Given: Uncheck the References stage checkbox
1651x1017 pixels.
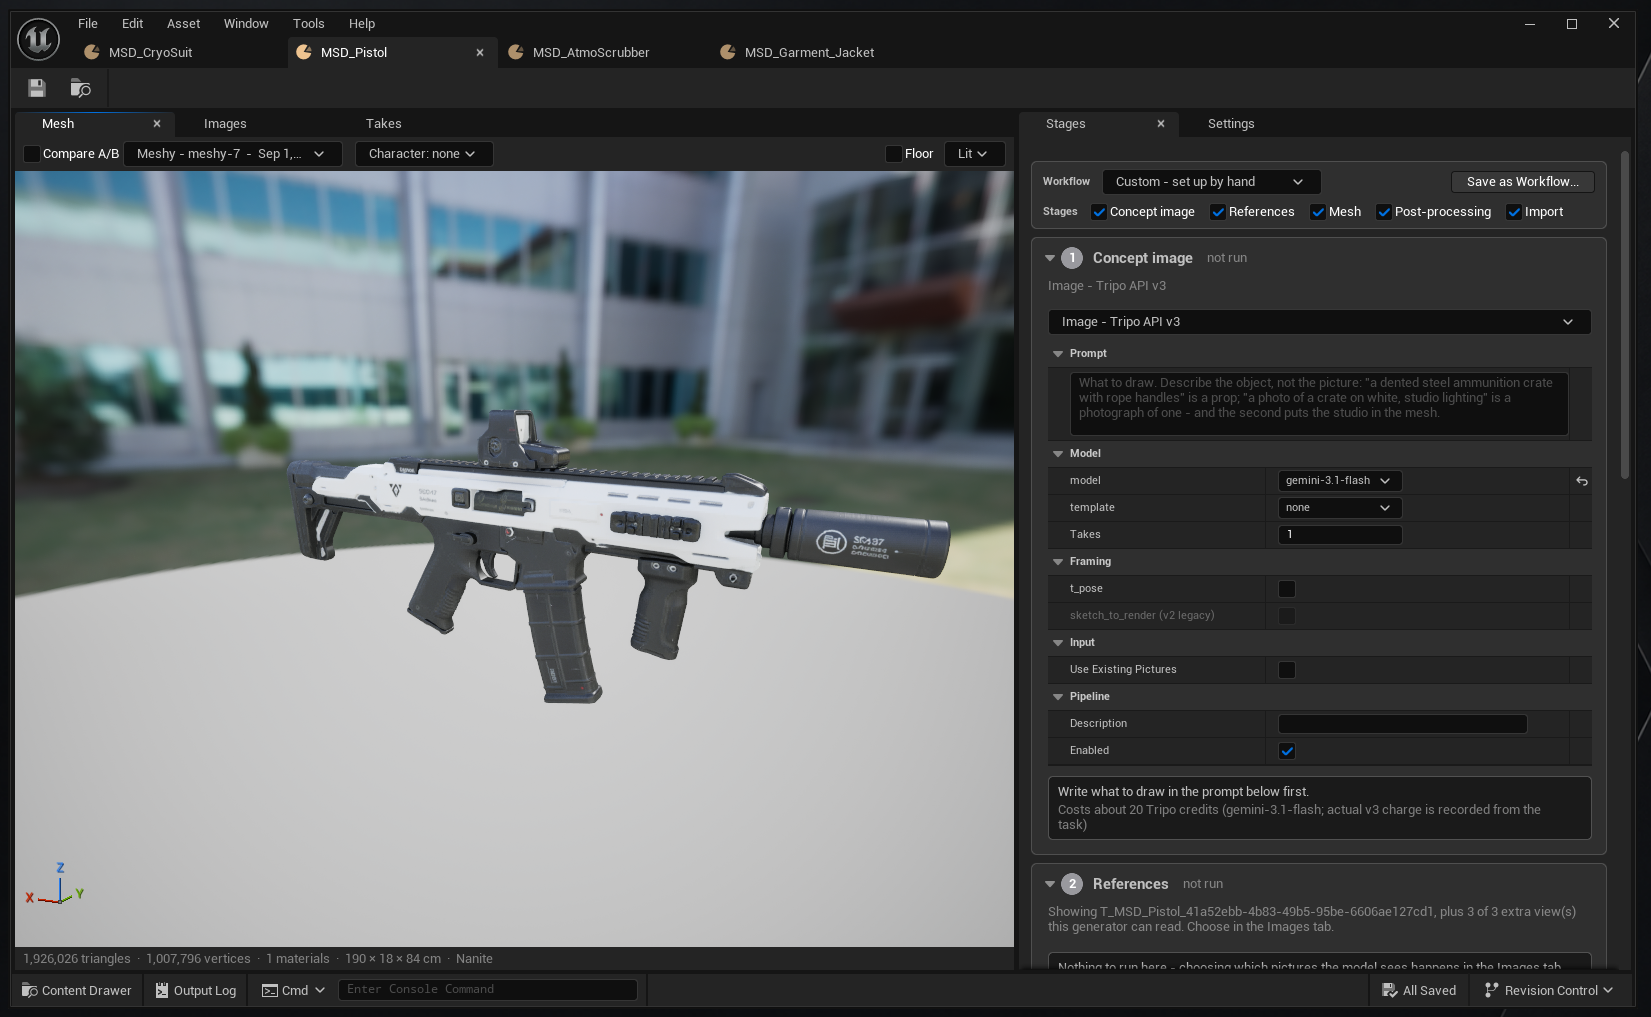Looking at the screenshot, I should [x=1218, y=212].
